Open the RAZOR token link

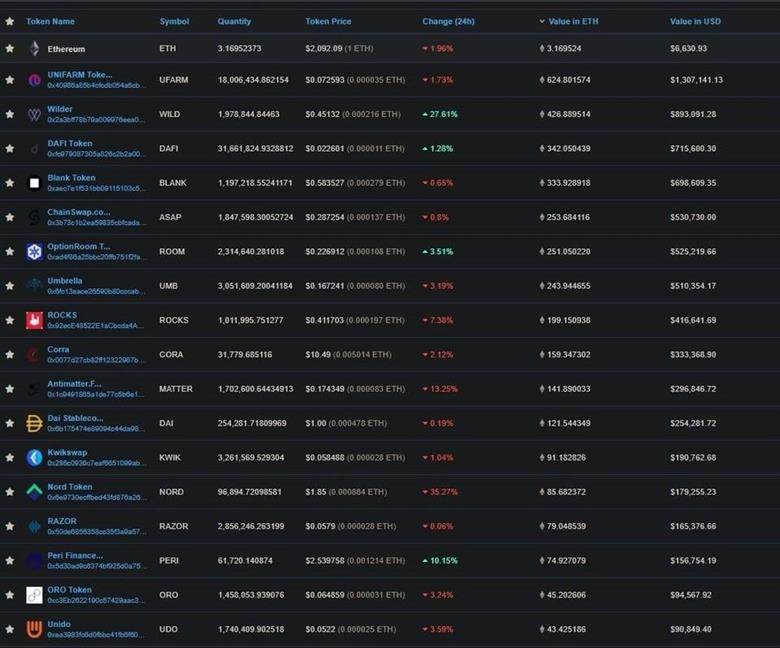tap(62, 521)
